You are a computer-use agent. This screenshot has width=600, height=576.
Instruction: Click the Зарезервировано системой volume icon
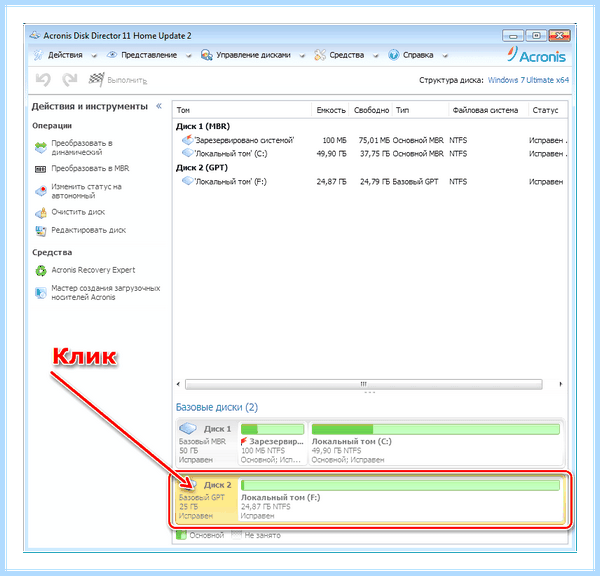[187, 140]
